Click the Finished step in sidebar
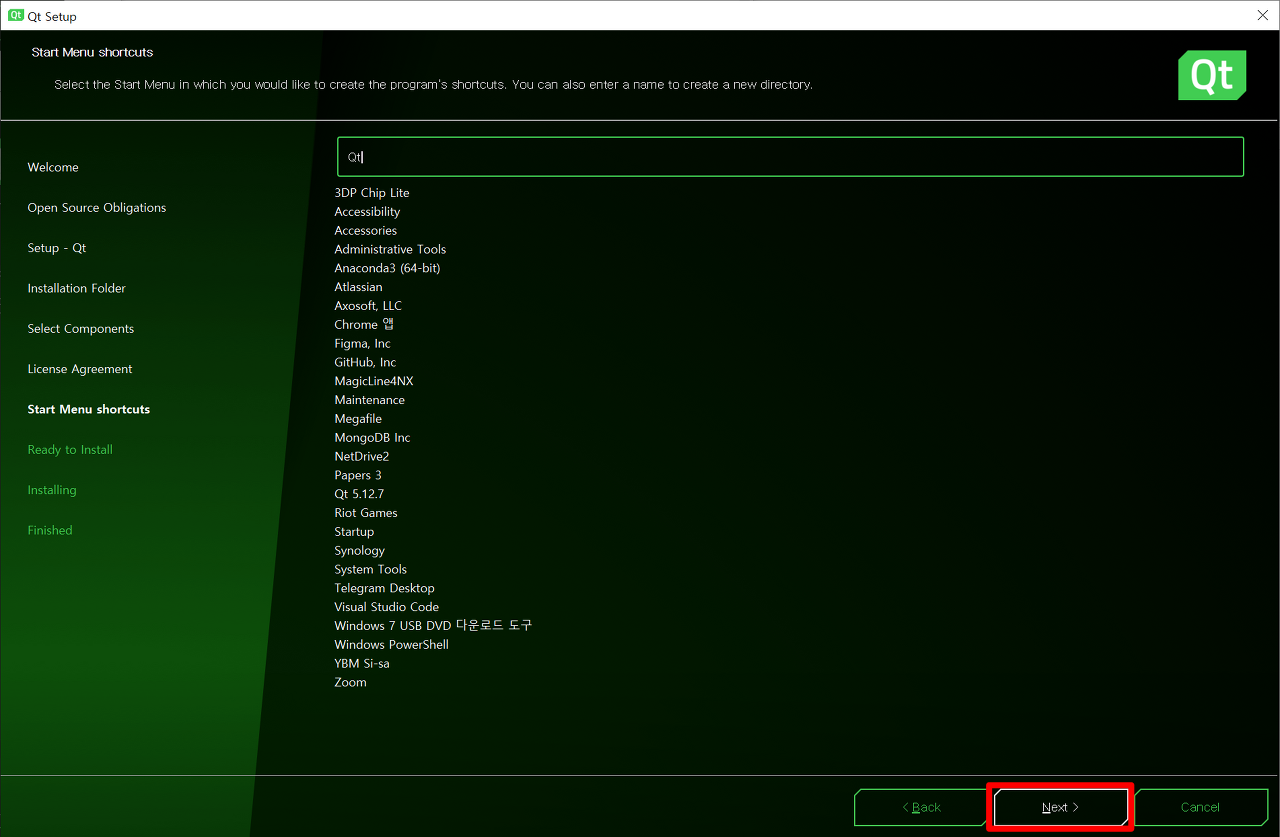The height and width of the screenshot is (837, 1280). click(50, 530)
